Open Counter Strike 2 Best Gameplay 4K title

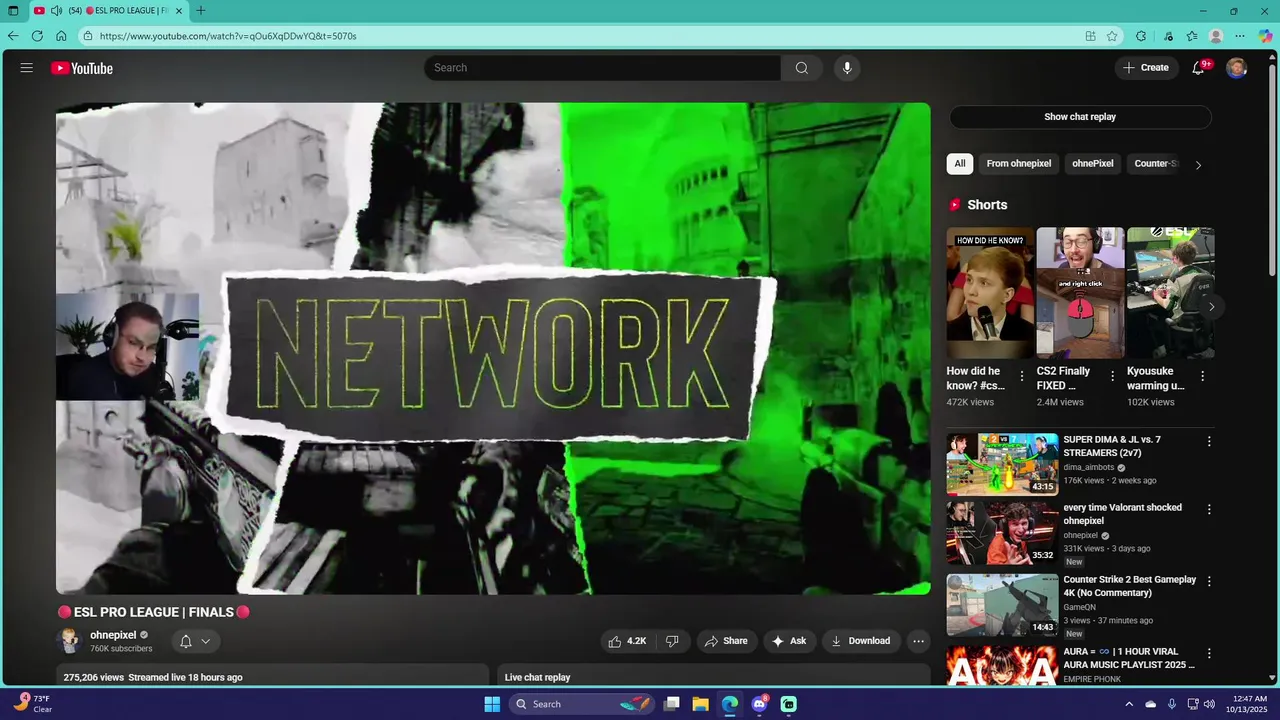click(1129, 586)
